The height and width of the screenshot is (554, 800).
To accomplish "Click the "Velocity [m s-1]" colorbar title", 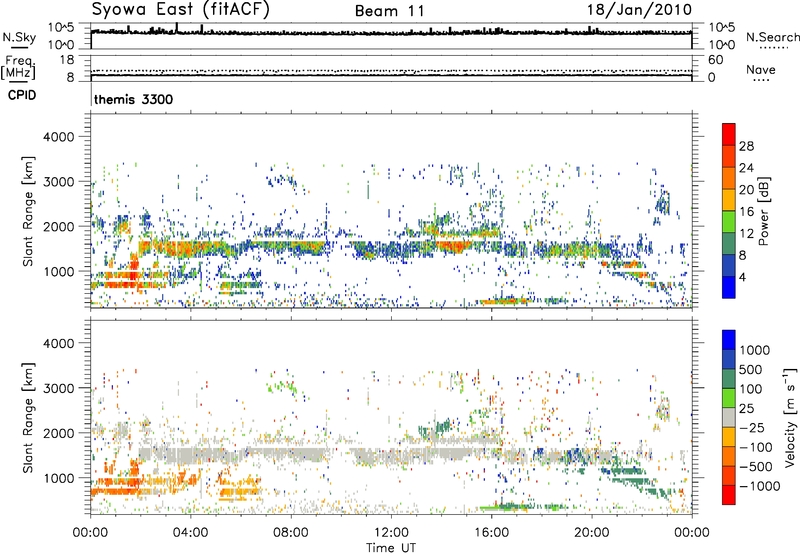I will [790, 417].
